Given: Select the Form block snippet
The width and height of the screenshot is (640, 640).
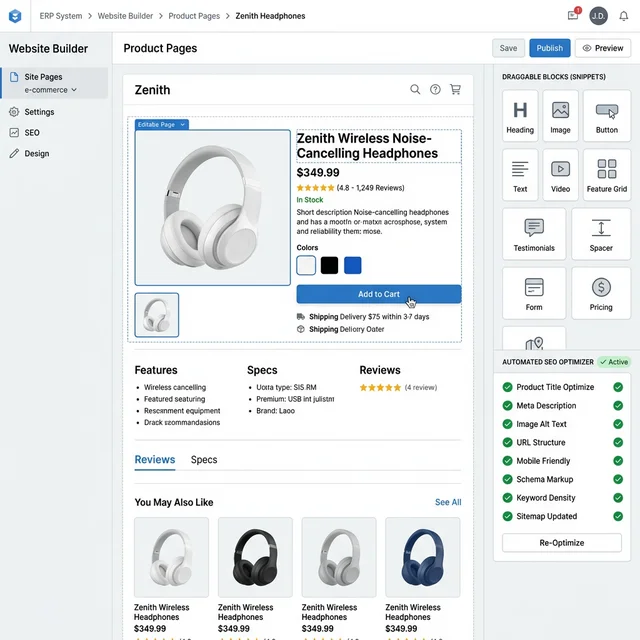Looking at the screenshot, I should [x=534, y=293].
